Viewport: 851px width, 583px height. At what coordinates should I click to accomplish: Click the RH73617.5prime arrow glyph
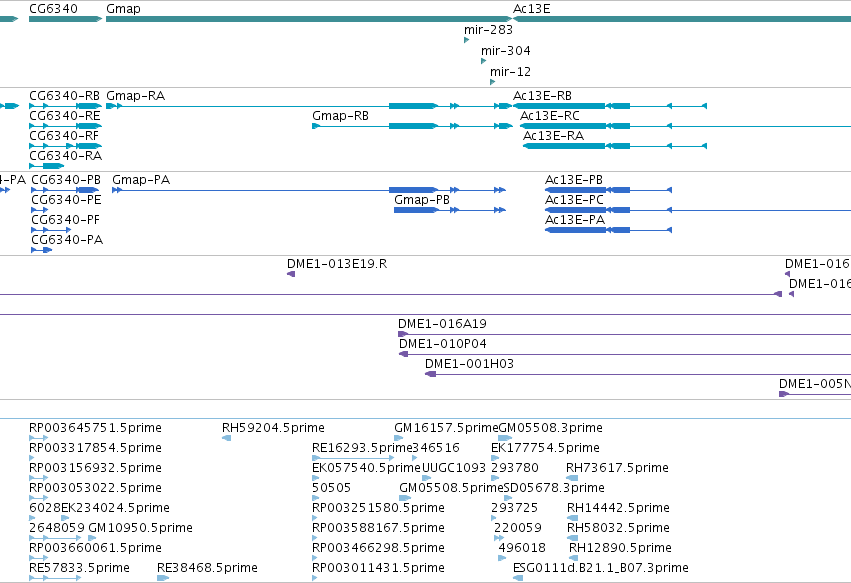tap(571, 478)
